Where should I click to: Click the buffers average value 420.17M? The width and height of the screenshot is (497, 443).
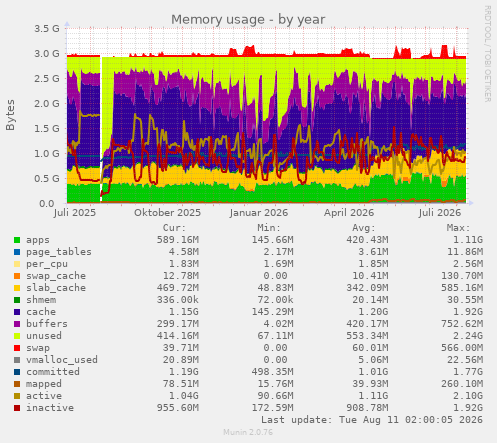click(x=367, y=324)
